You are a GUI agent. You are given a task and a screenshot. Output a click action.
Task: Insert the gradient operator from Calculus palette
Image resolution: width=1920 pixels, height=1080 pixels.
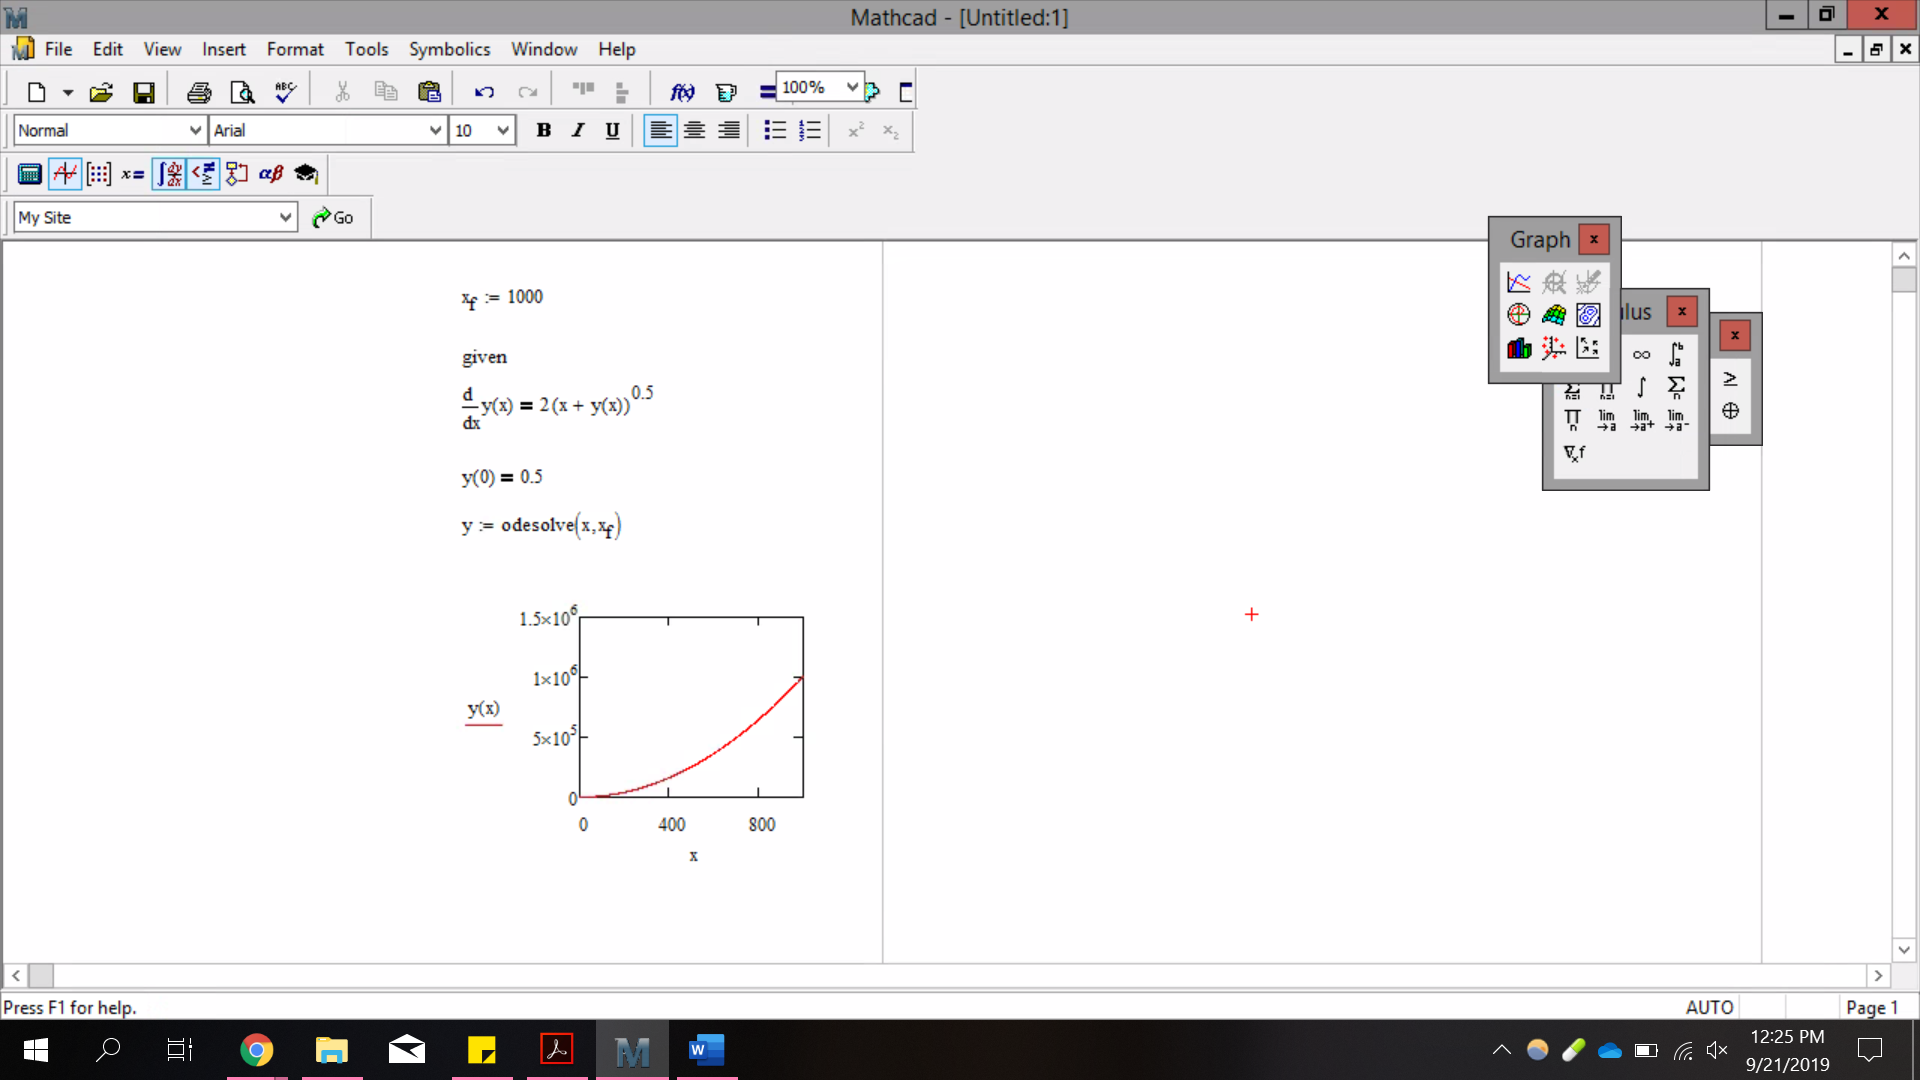pyautogui.click(x=1574, y=453)
